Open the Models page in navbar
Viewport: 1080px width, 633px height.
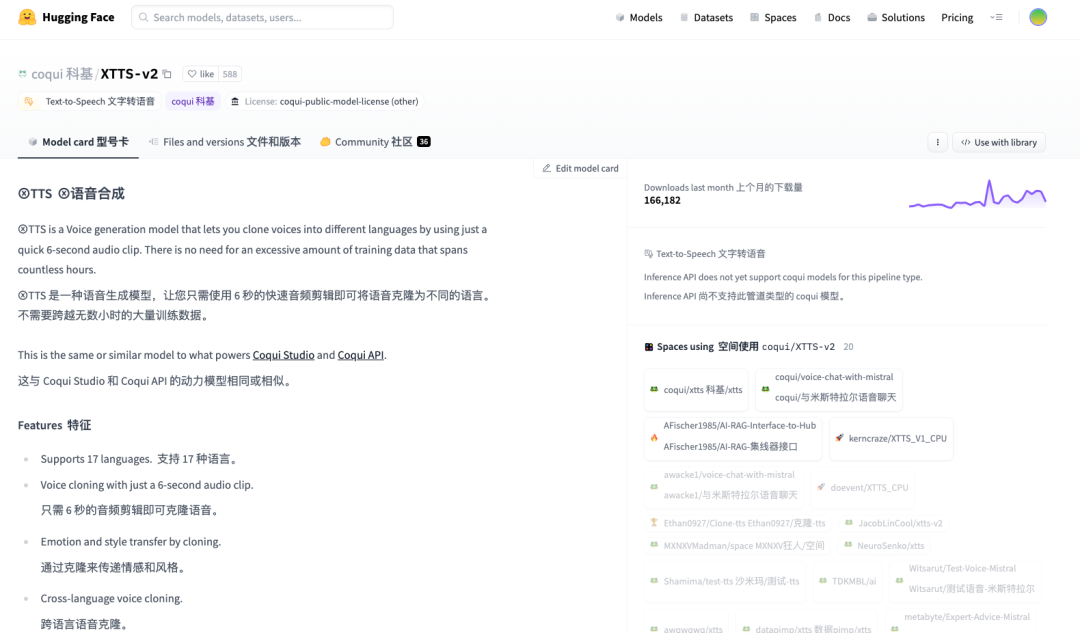click(x=638, y=18)
